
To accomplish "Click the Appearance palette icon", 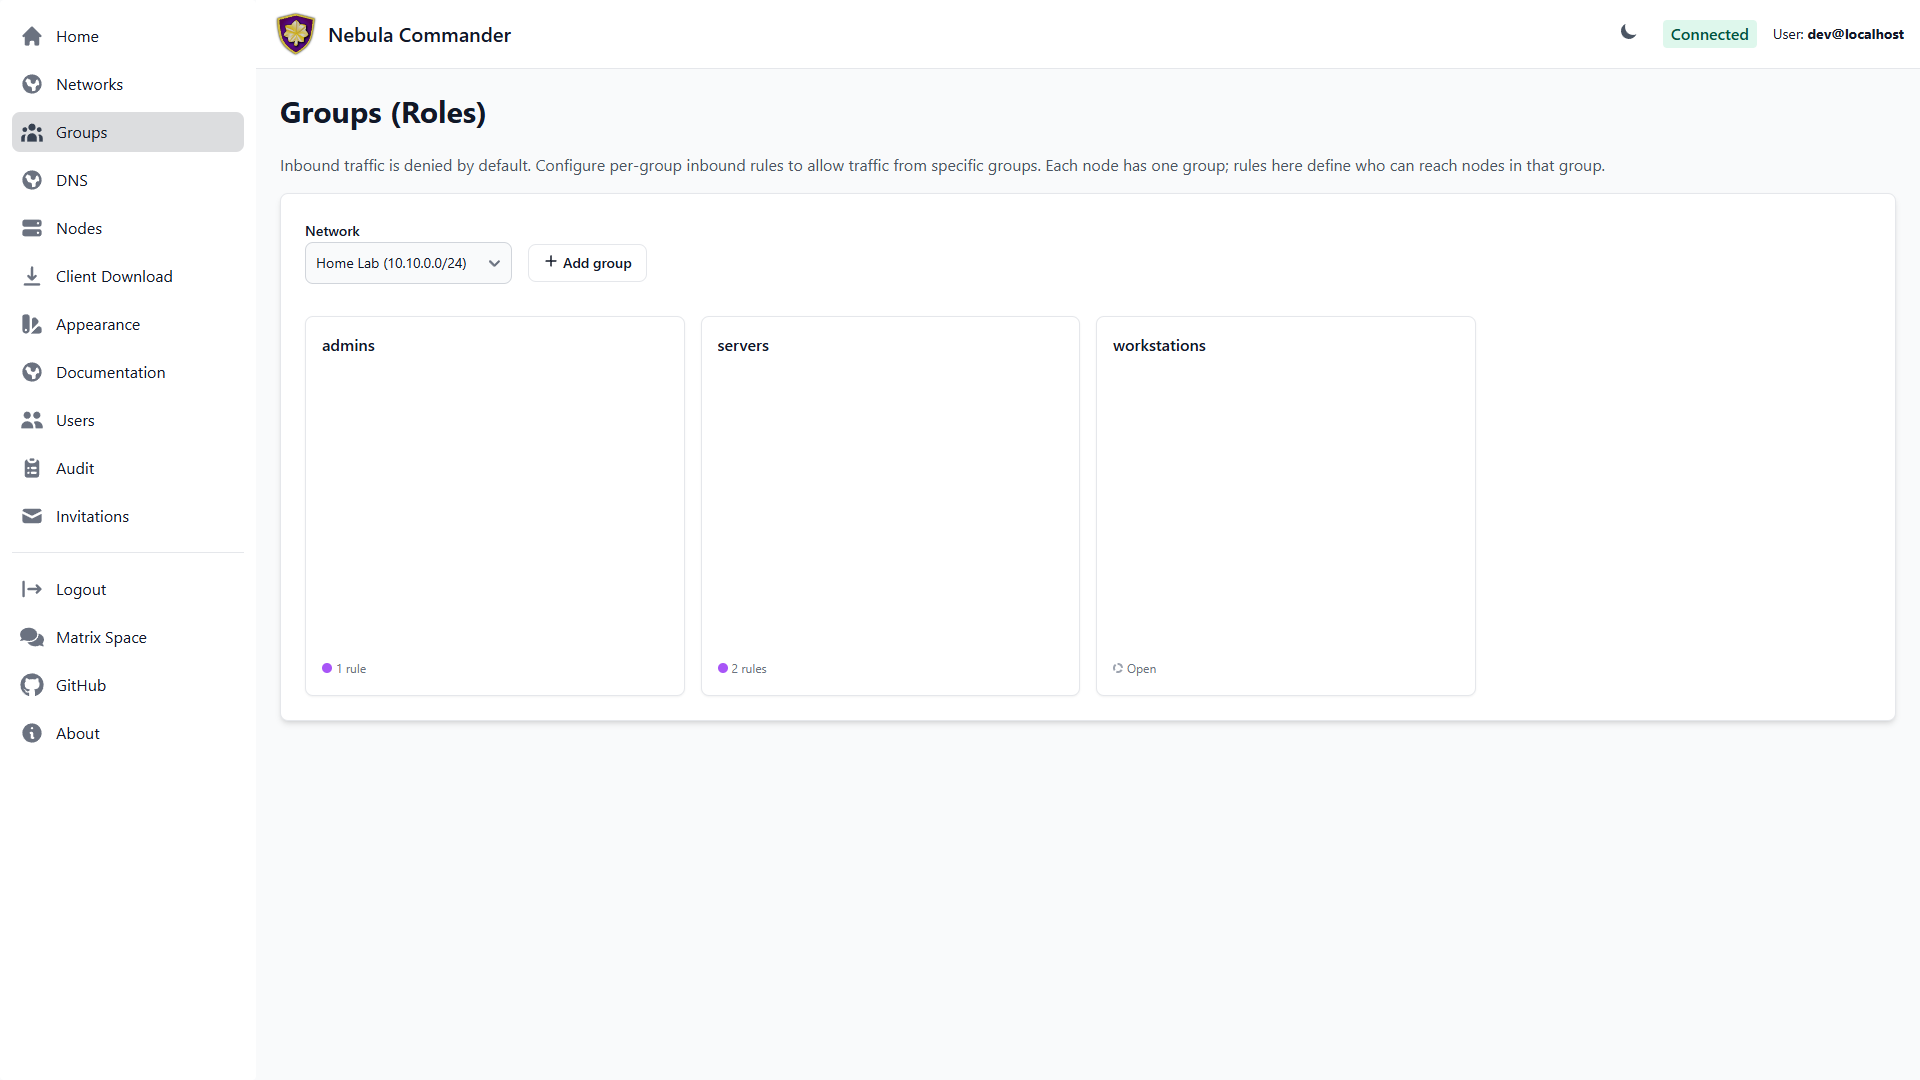I will point(32,324).
